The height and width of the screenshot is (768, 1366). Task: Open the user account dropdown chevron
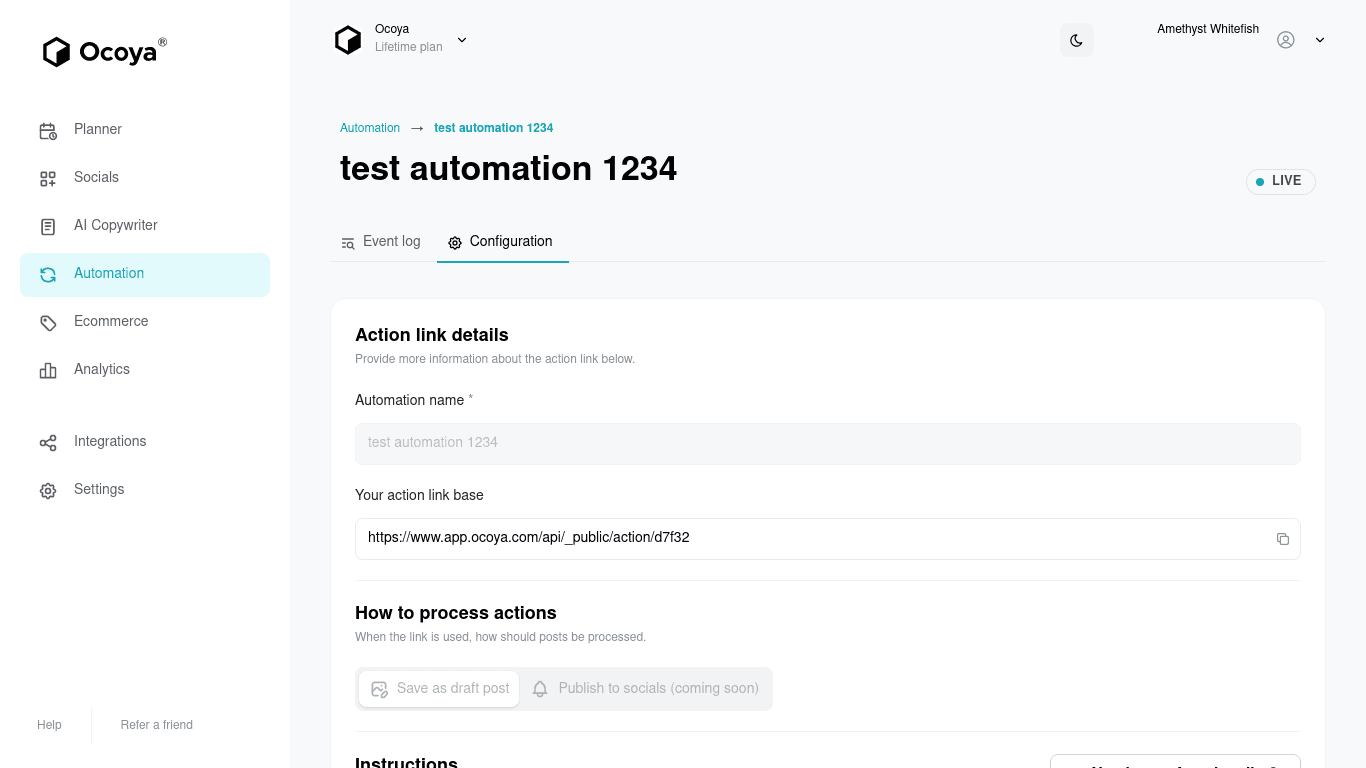pos(1320,40)
